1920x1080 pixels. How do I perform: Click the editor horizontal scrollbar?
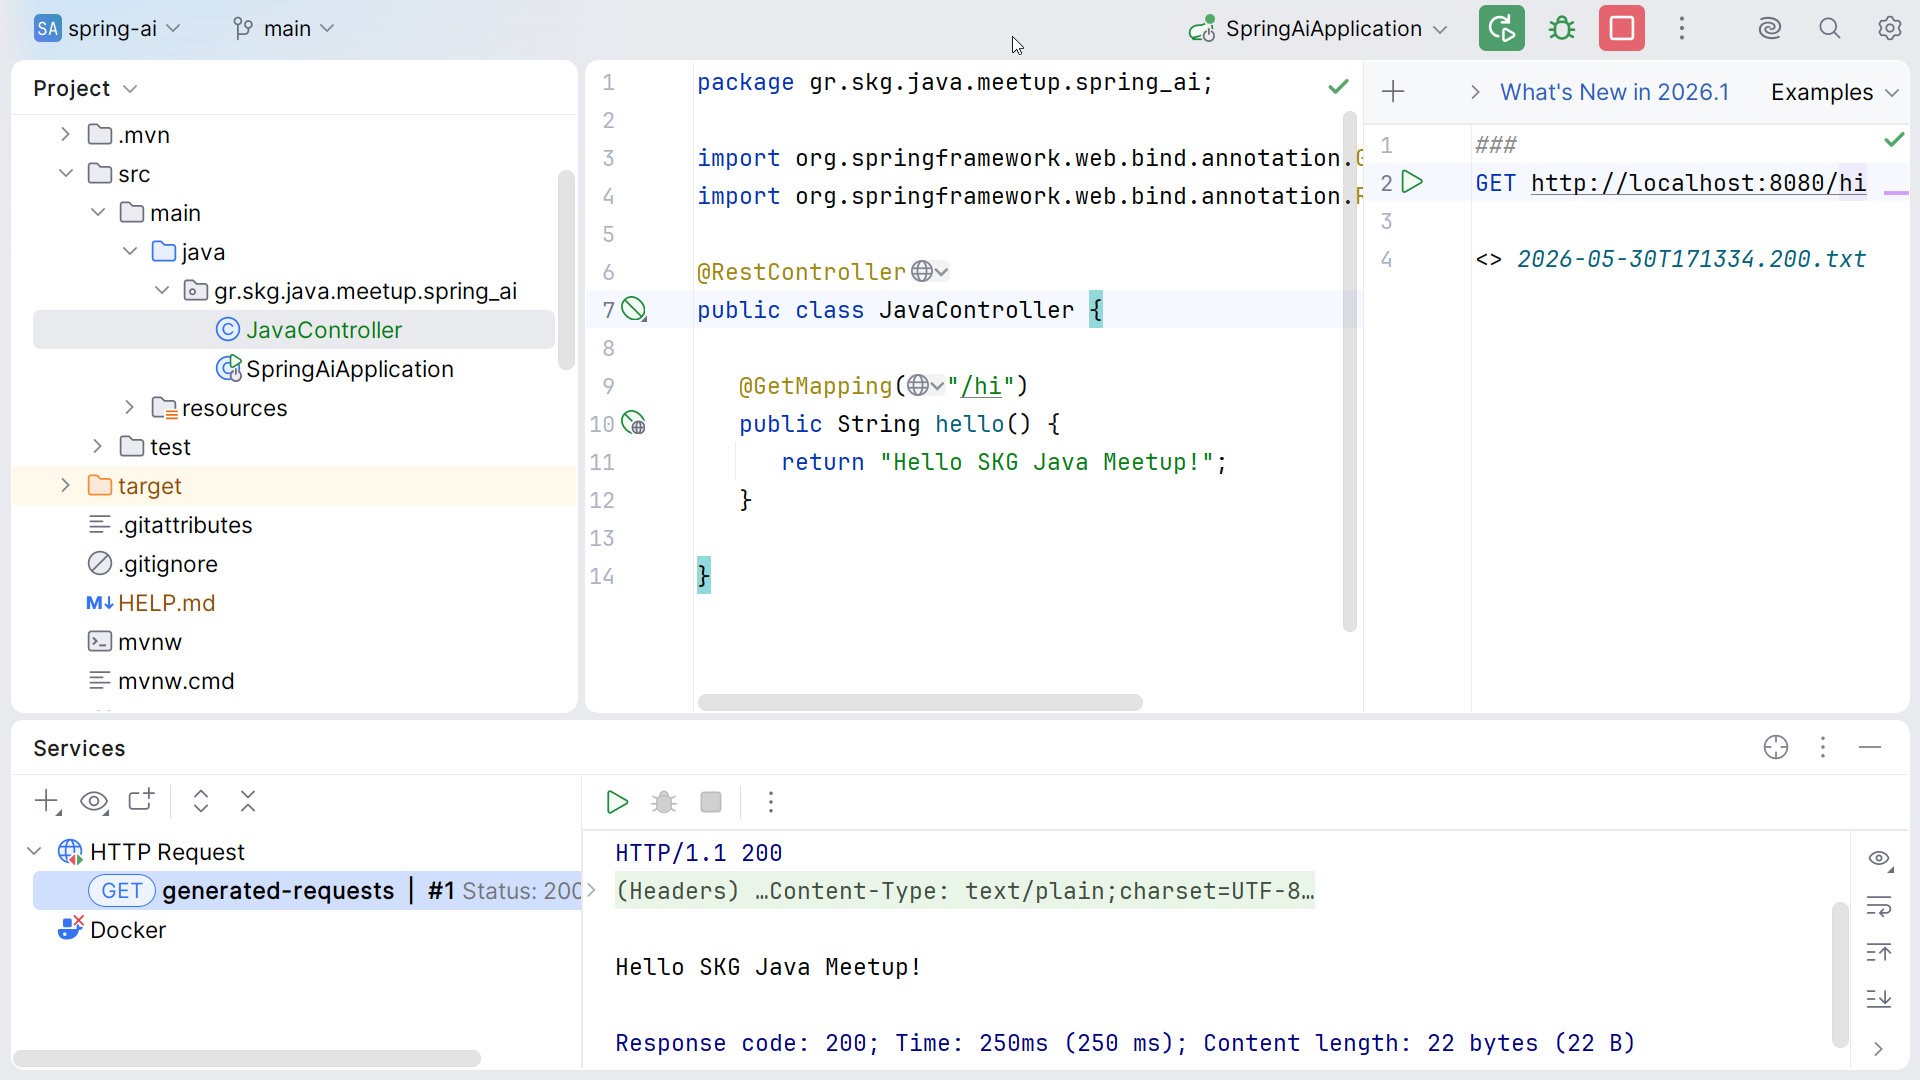[920, 702]
